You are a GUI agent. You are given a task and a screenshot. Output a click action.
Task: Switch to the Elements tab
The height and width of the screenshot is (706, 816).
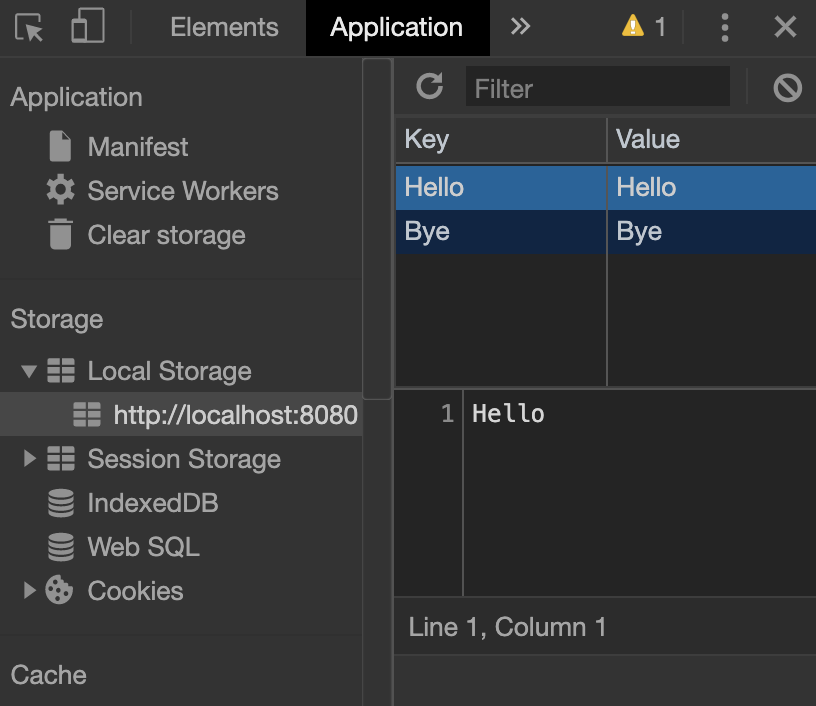pos(224,27)
